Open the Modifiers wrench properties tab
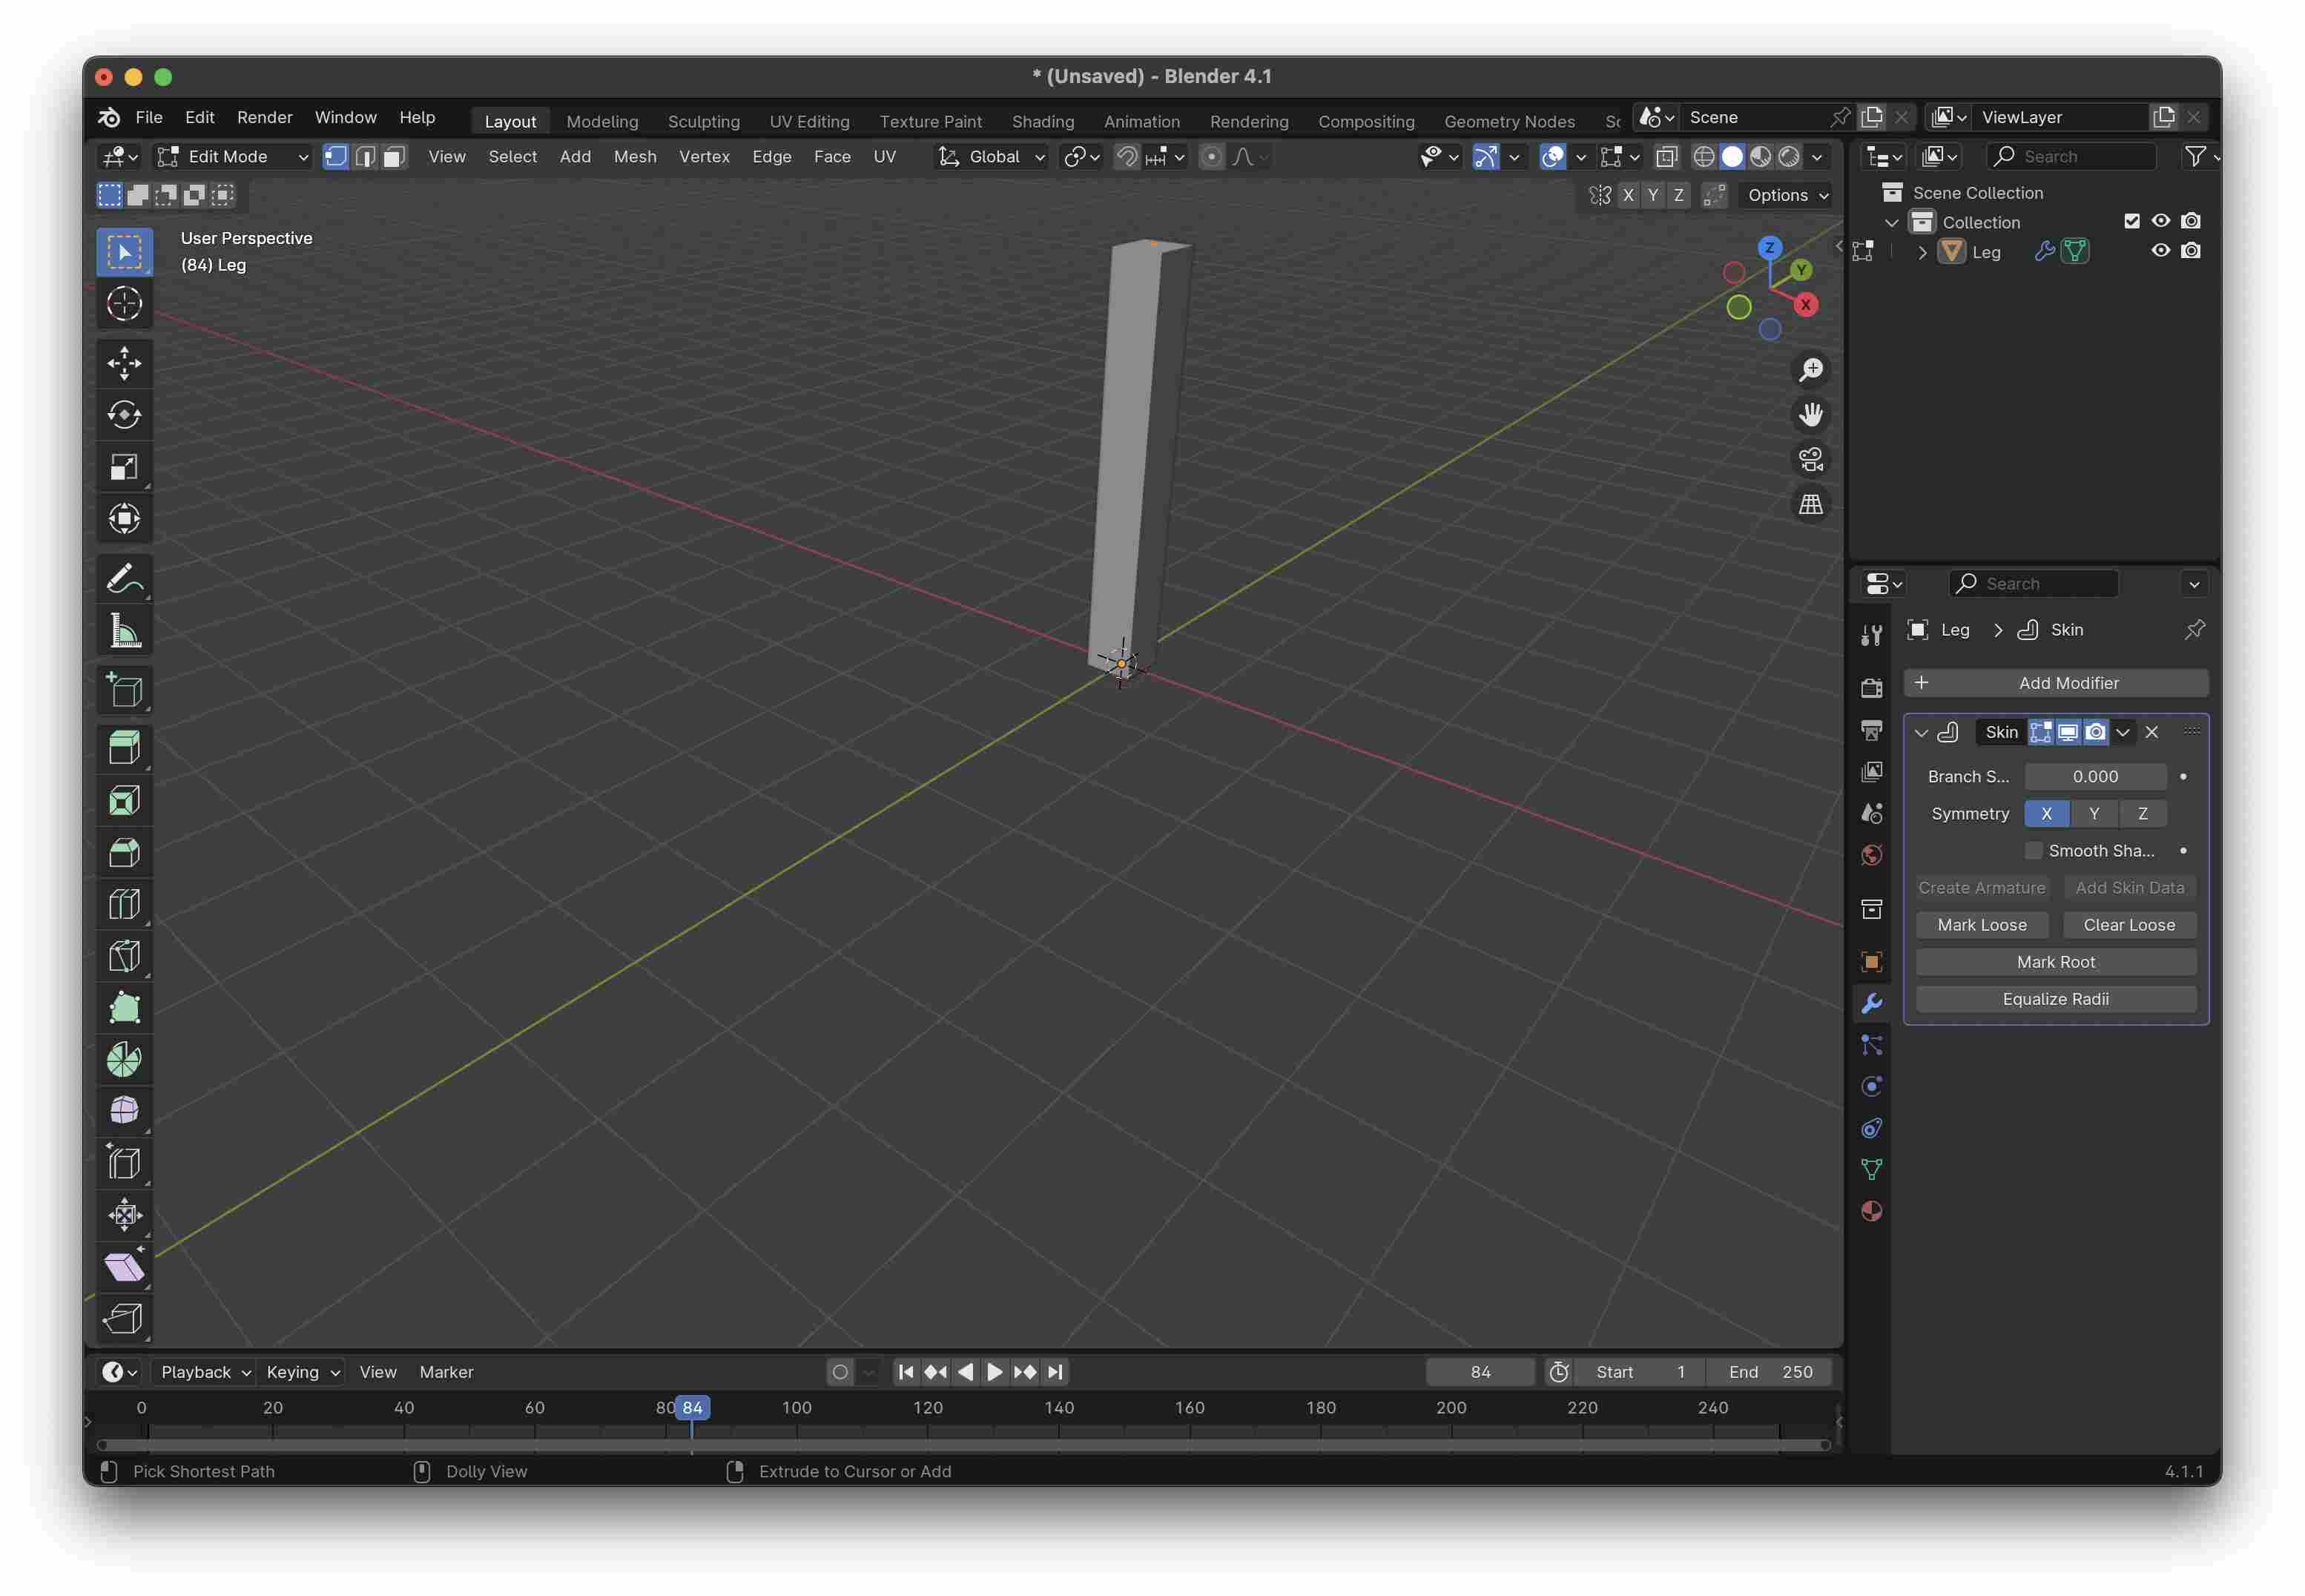Viewport: 2305px width, 1596px height. click(1872, 1004)
